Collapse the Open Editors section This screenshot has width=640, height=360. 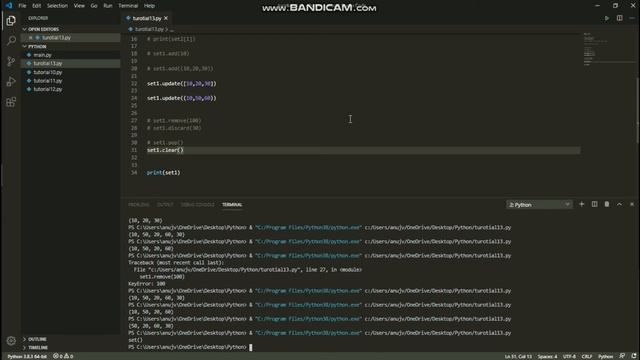coord(71,29)
